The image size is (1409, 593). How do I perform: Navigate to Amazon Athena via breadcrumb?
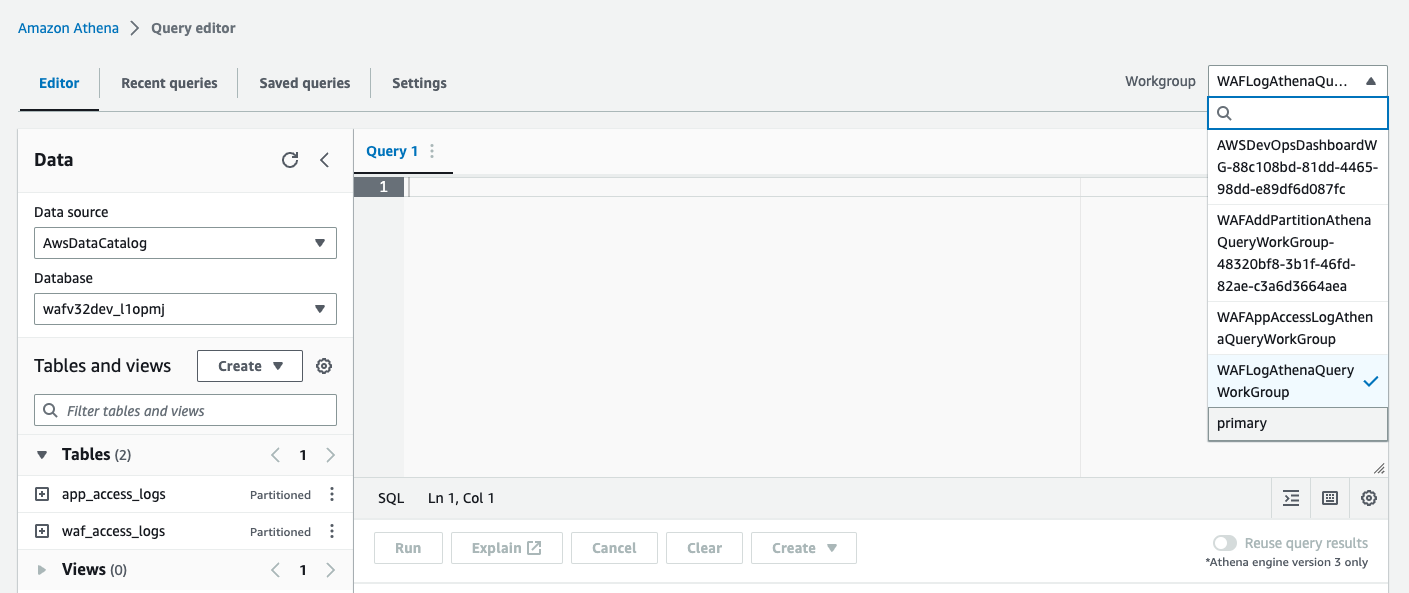tap(67, 27)
